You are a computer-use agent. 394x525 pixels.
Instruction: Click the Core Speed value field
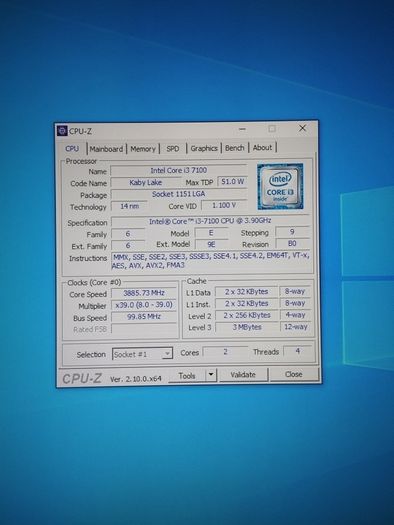pos(144,293)
